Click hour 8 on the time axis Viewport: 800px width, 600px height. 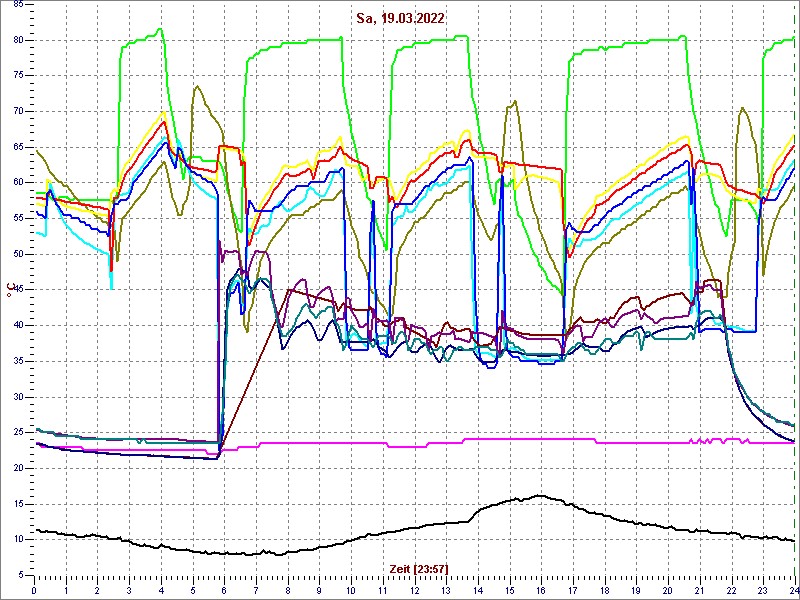pyautogui.click(x=287, y=589)
